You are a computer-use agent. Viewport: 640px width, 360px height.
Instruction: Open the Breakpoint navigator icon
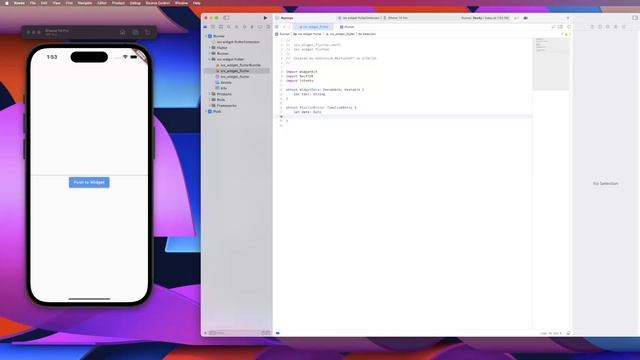pos(260,27)
